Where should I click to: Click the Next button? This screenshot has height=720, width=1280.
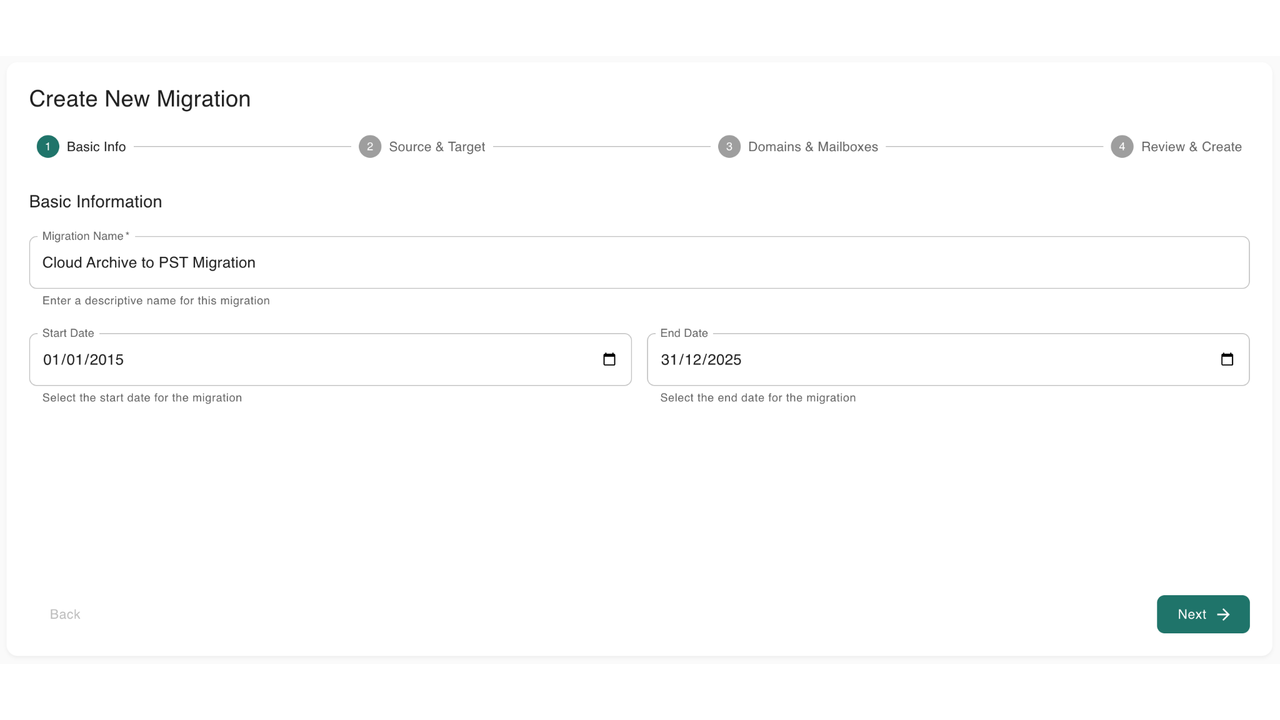pos(1203,614)
